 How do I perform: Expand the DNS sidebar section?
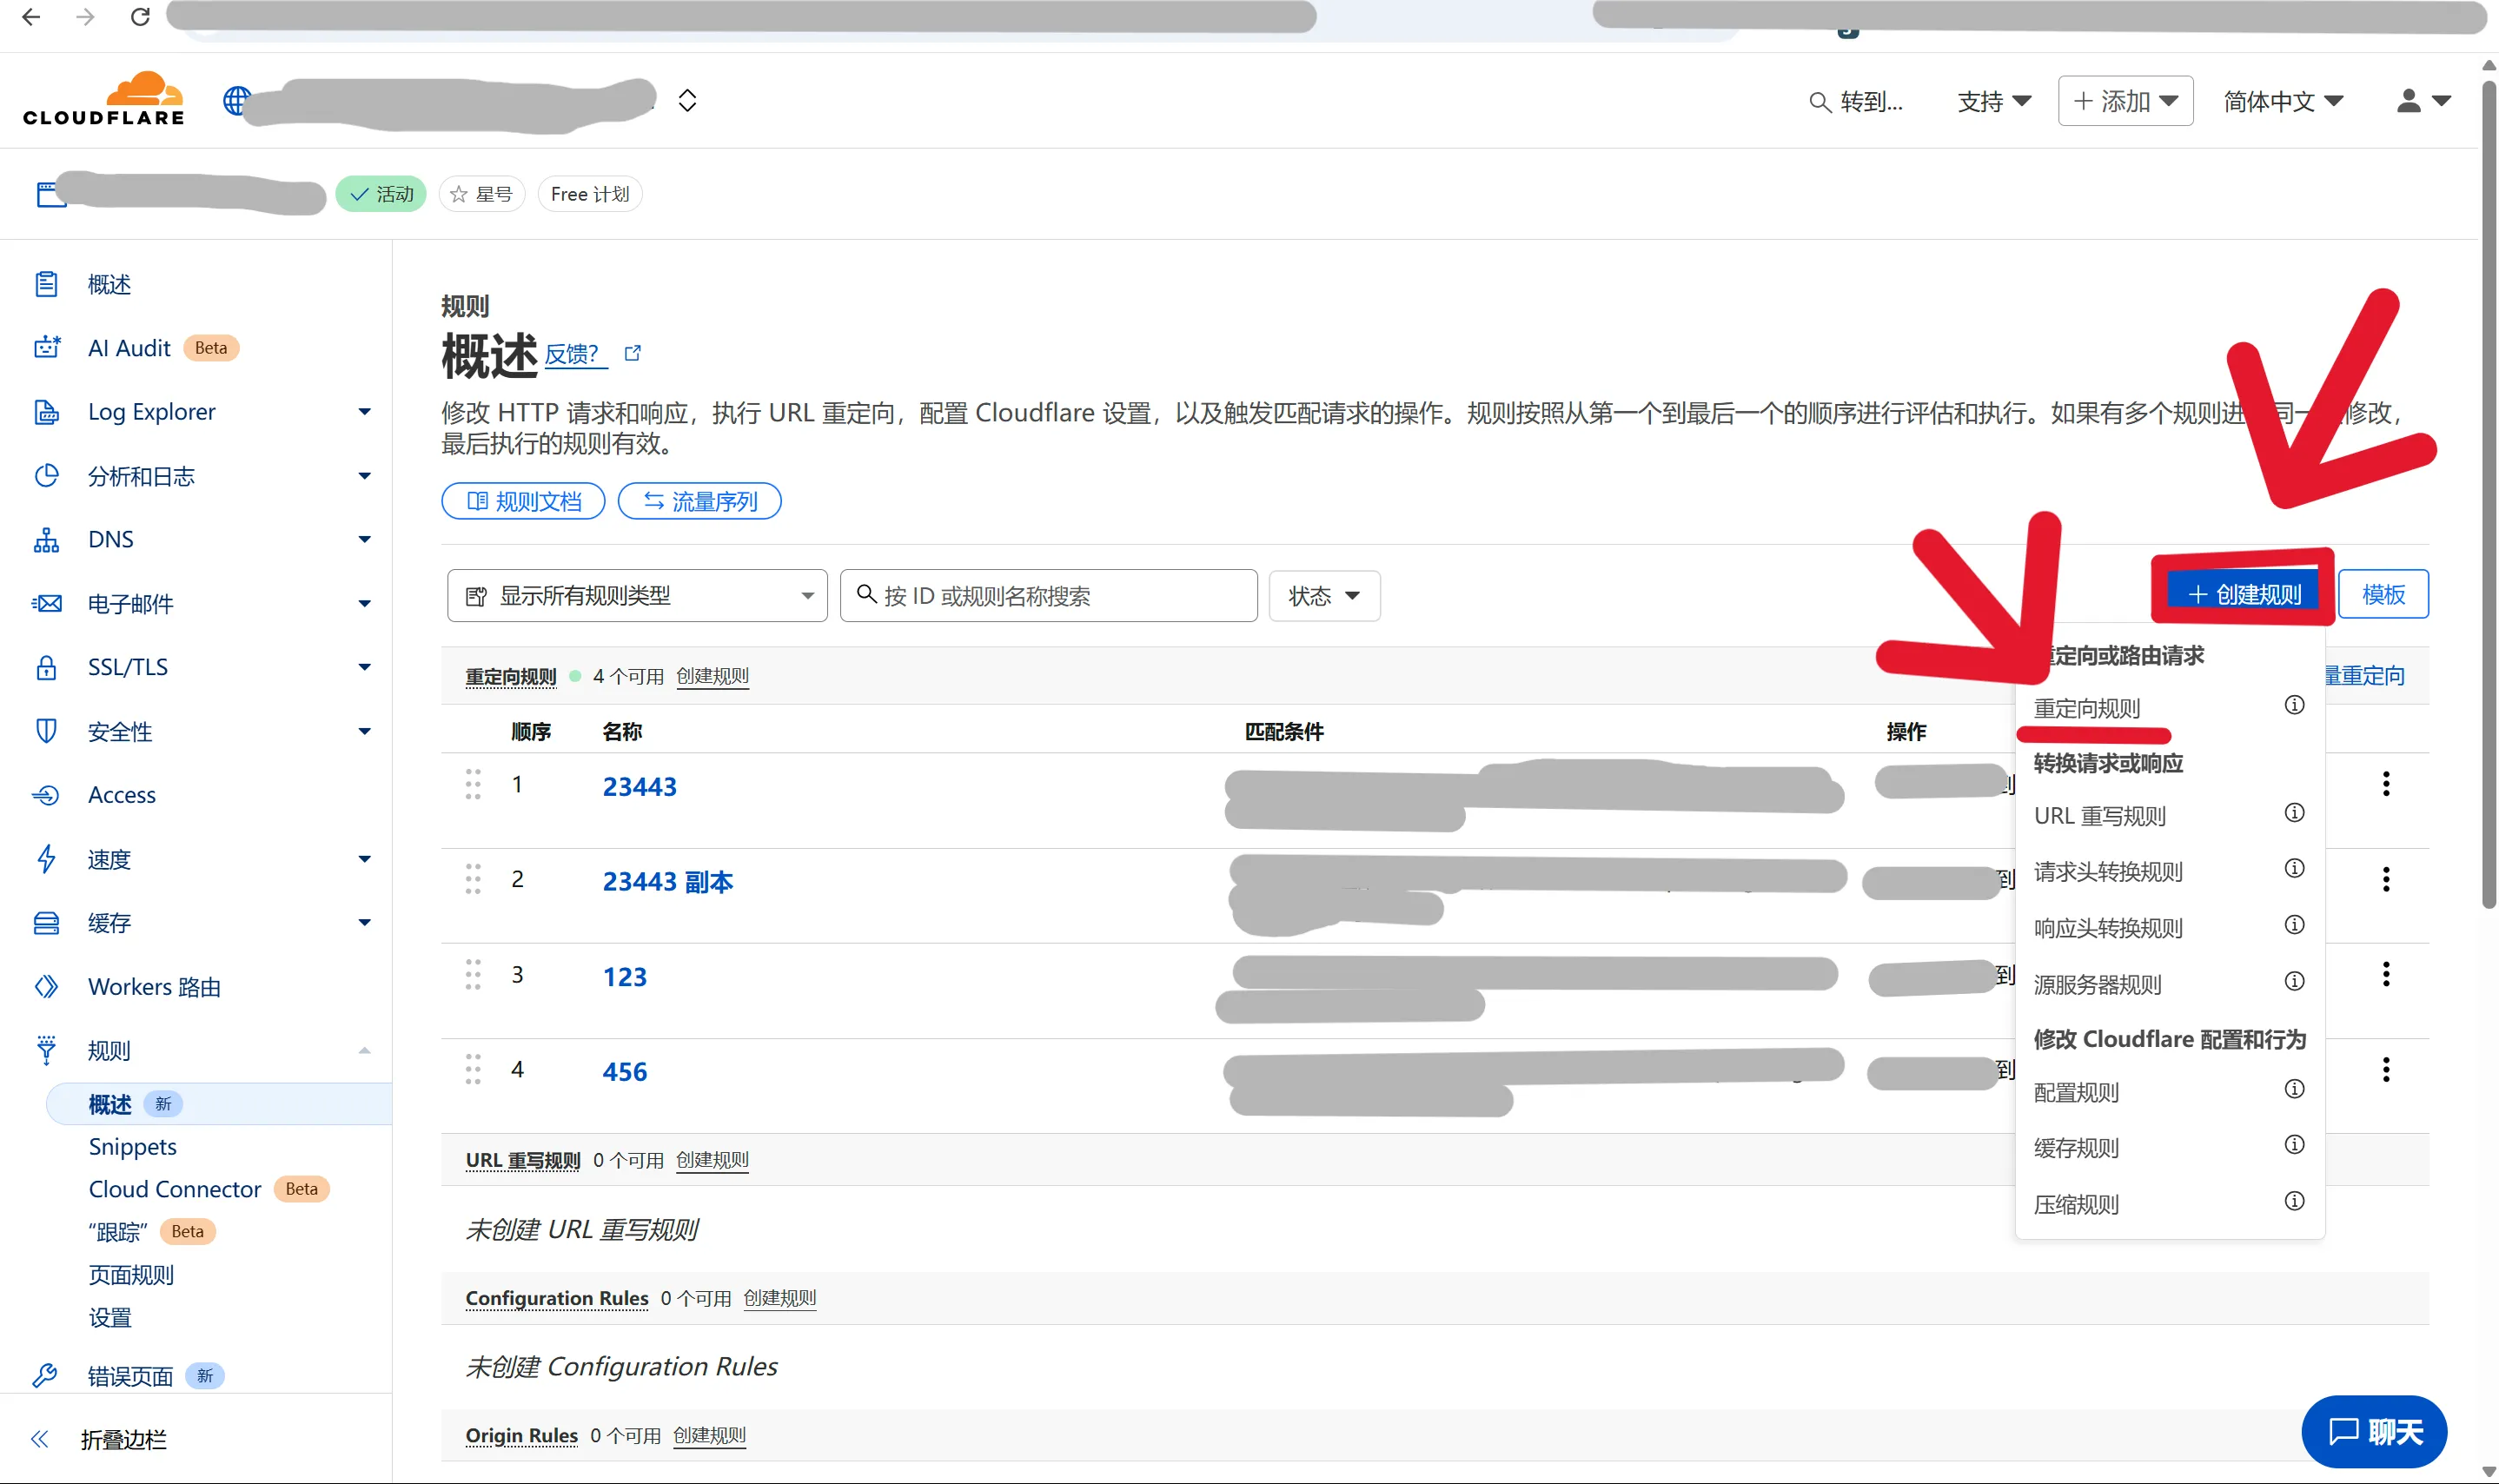click(x=364, y=540)
